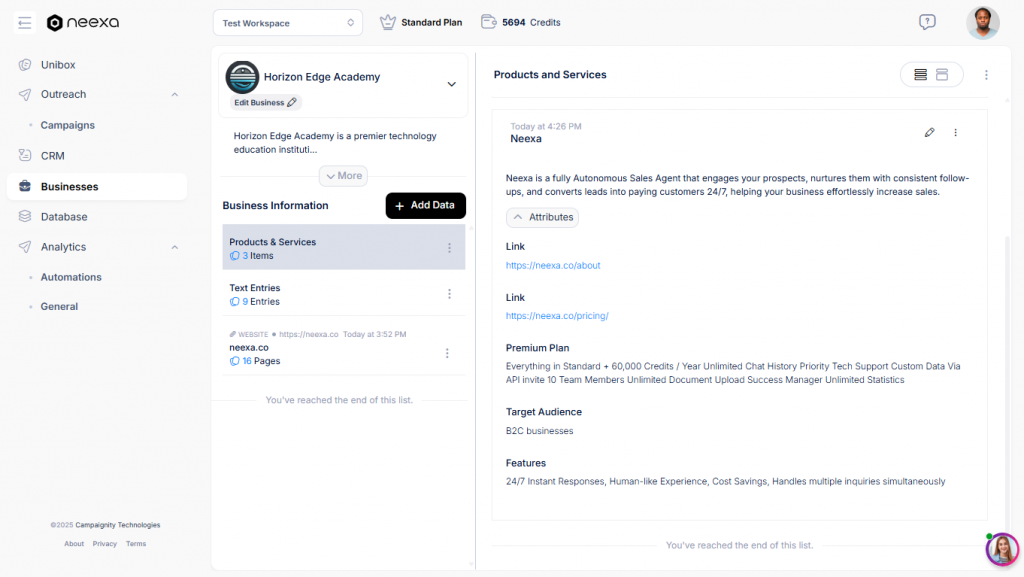Click the pencil edit icon for Neexa

[x=929, y=132]
